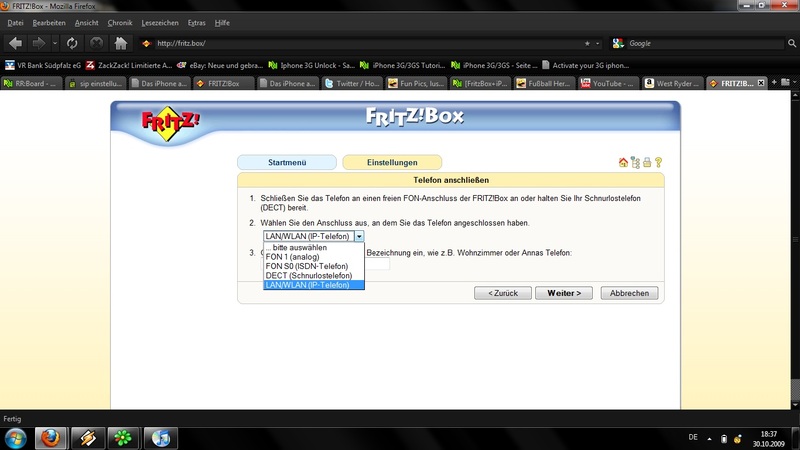
Task: Switch to the YouTube browser tab
Action: (608, 83)
